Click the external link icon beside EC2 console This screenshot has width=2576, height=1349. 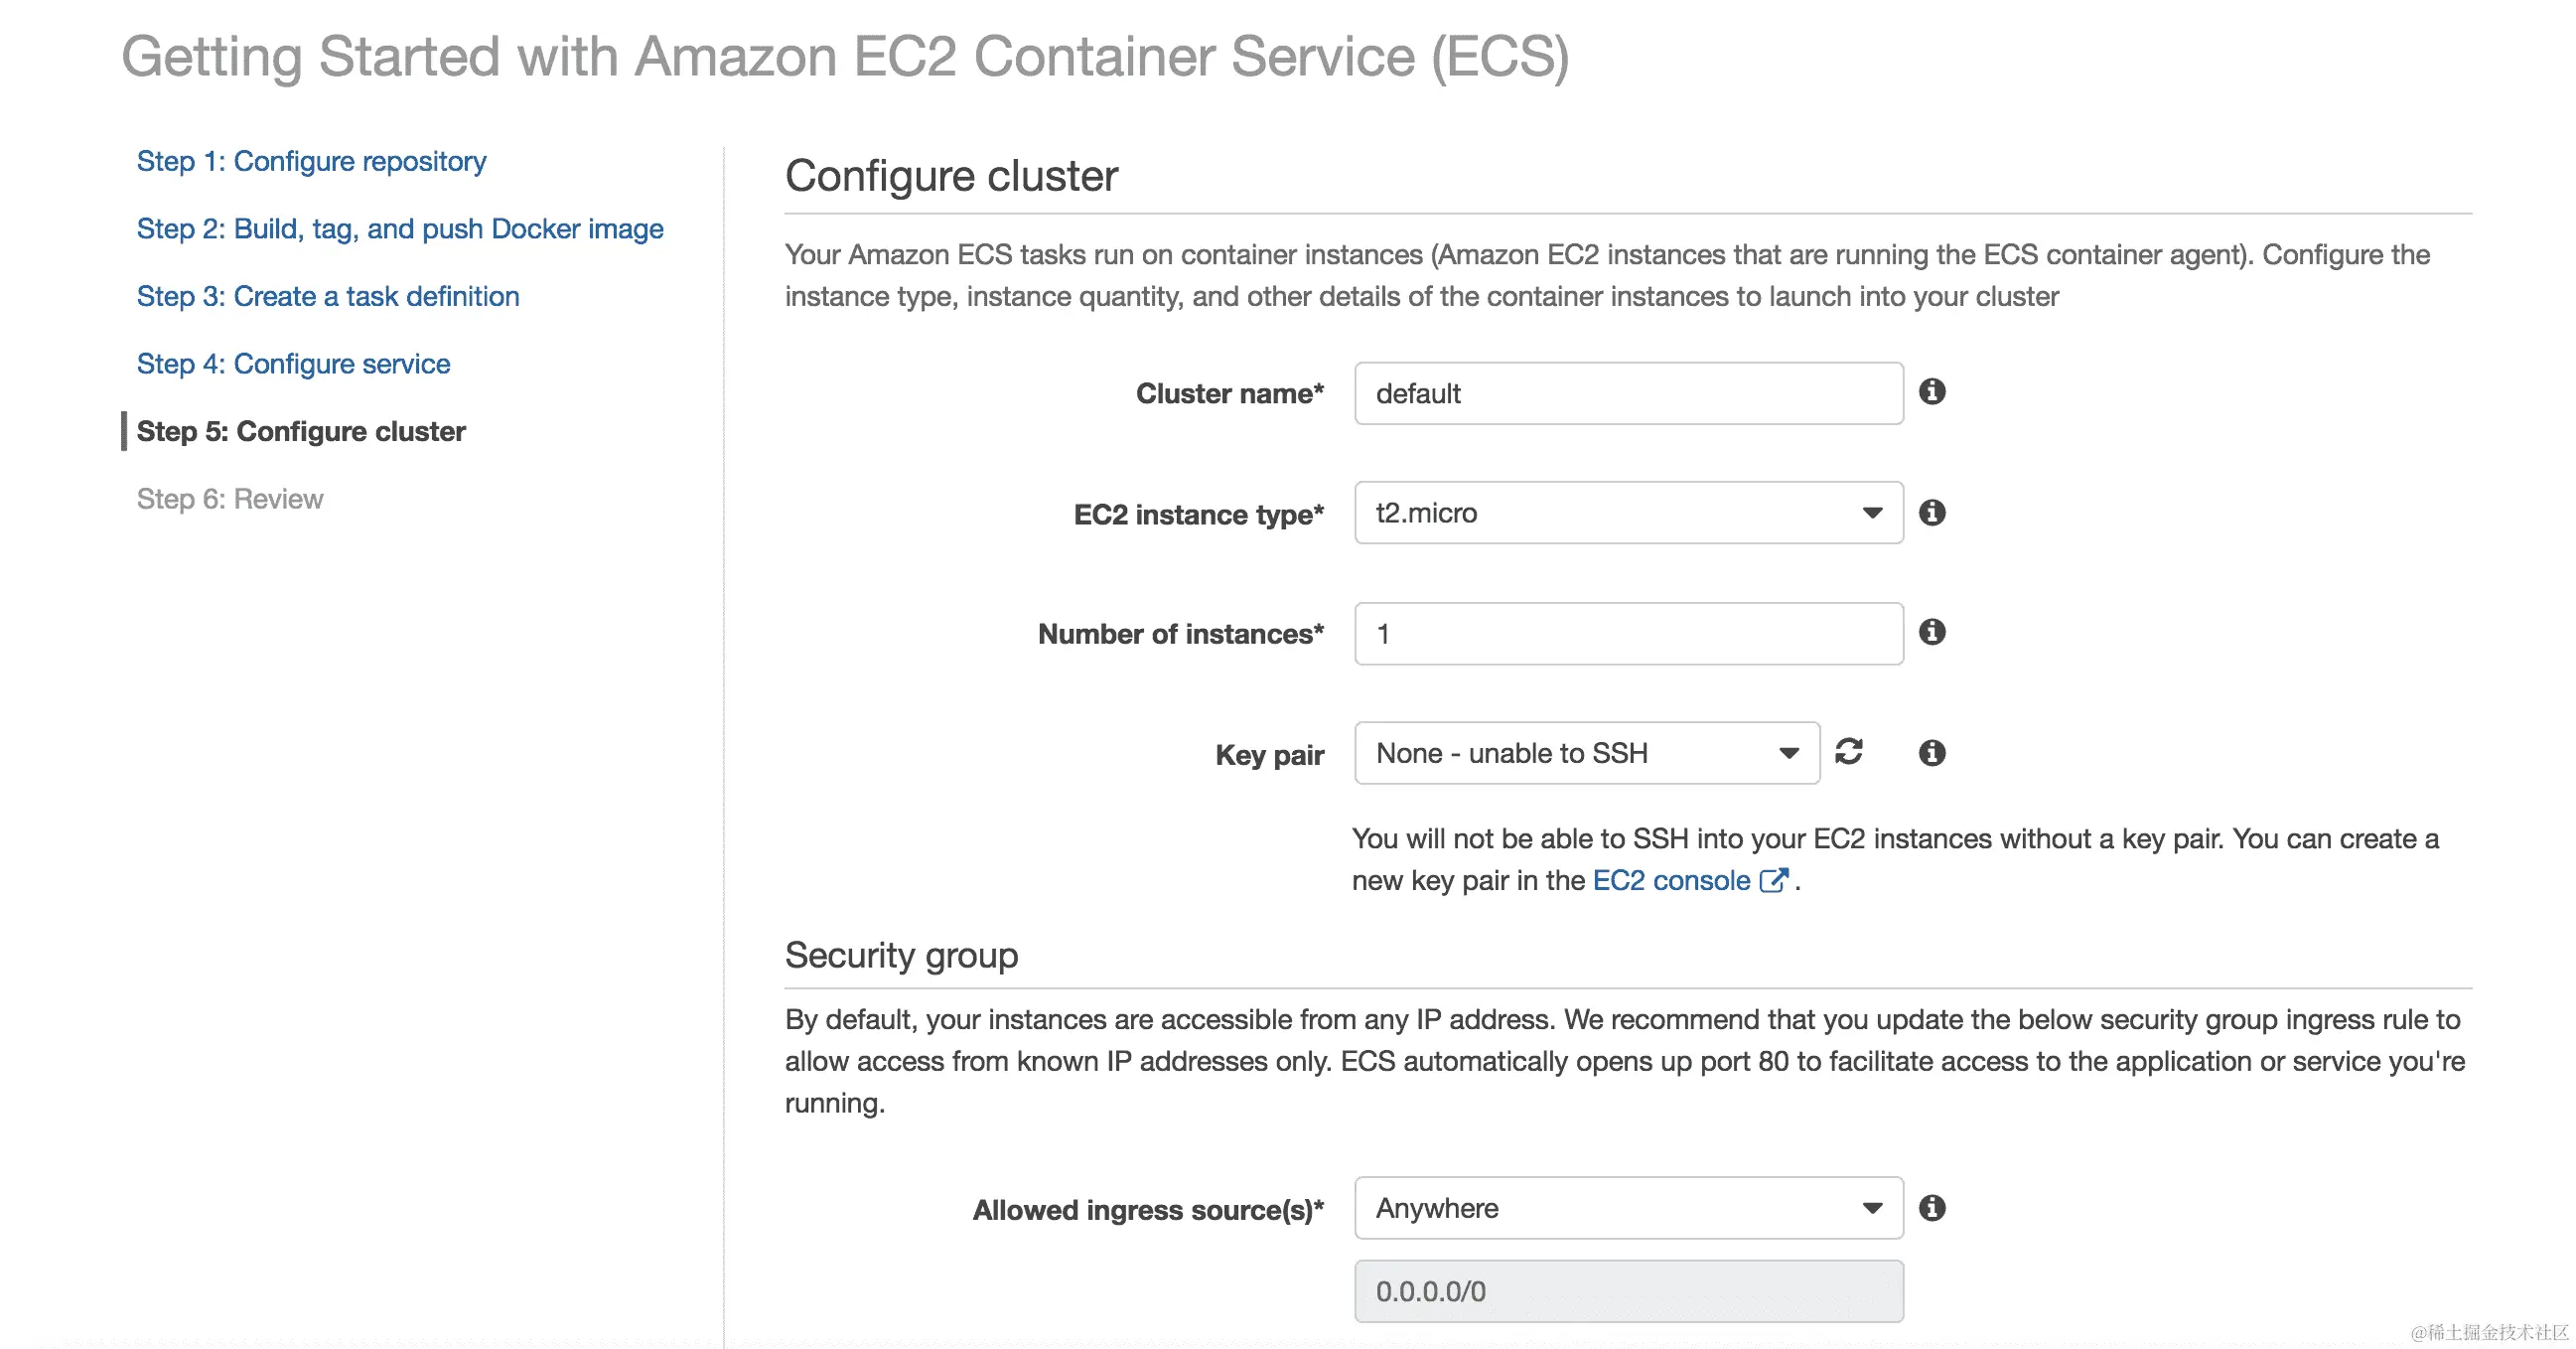[1775, 879]
